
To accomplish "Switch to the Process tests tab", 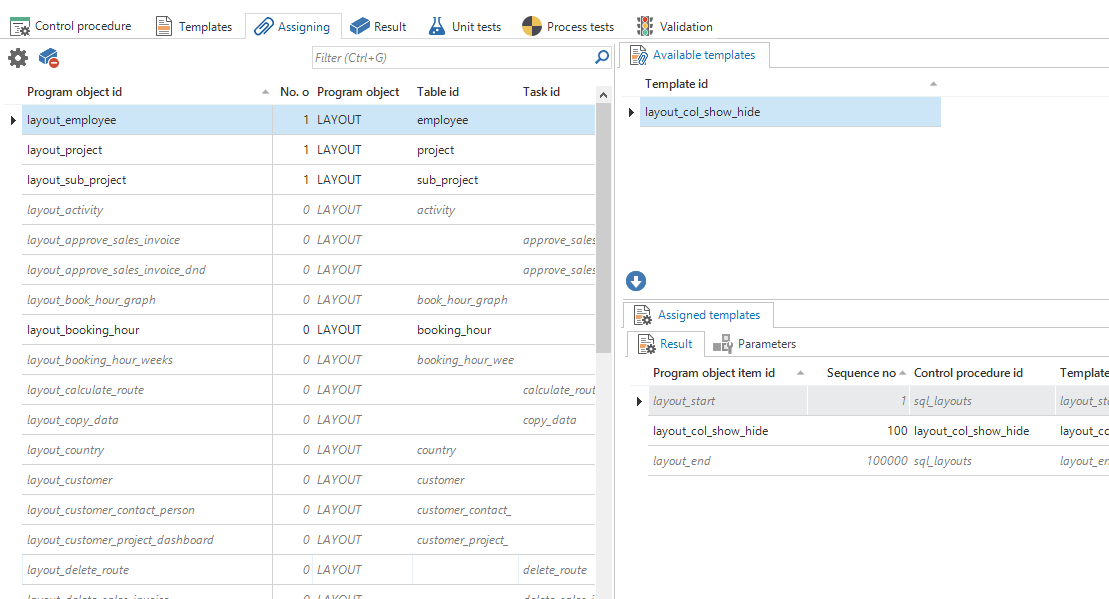I will pos(568,27).
